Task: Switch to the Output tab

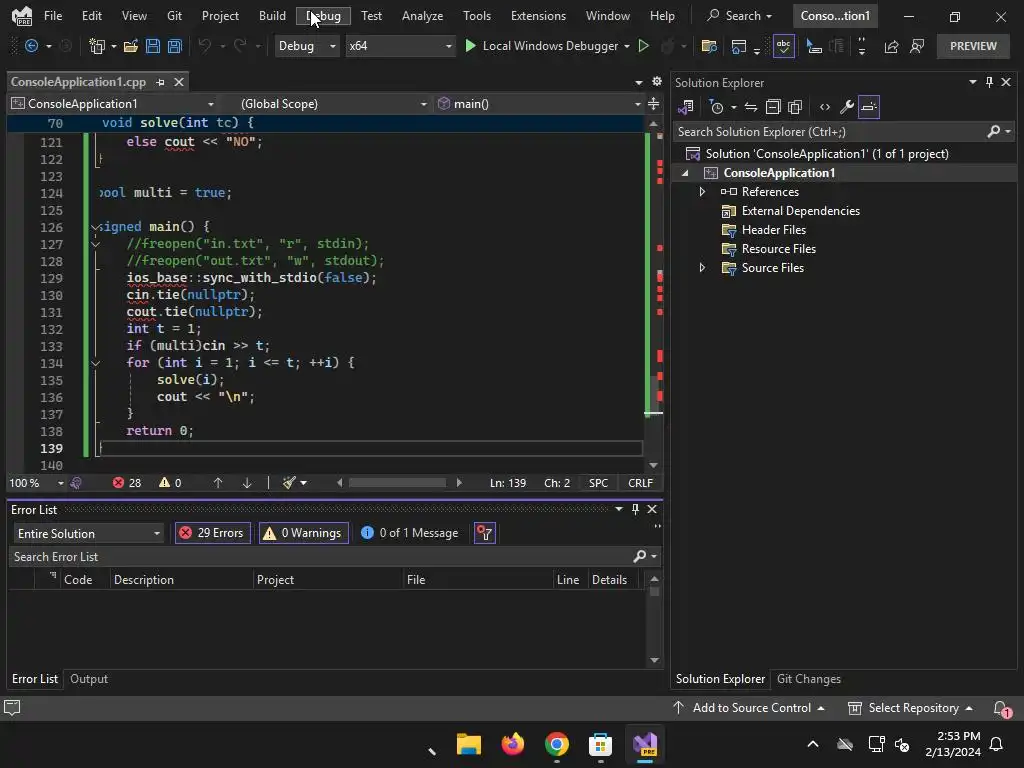Action: point(89,679)
